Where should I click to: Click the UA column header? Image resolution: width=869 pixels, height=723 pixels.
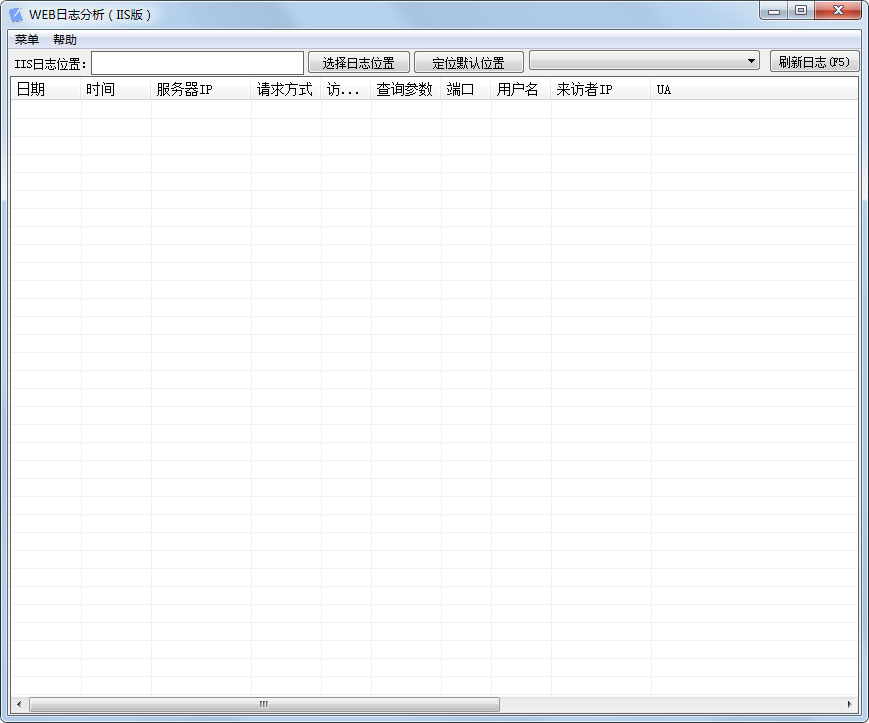point(754,90)
